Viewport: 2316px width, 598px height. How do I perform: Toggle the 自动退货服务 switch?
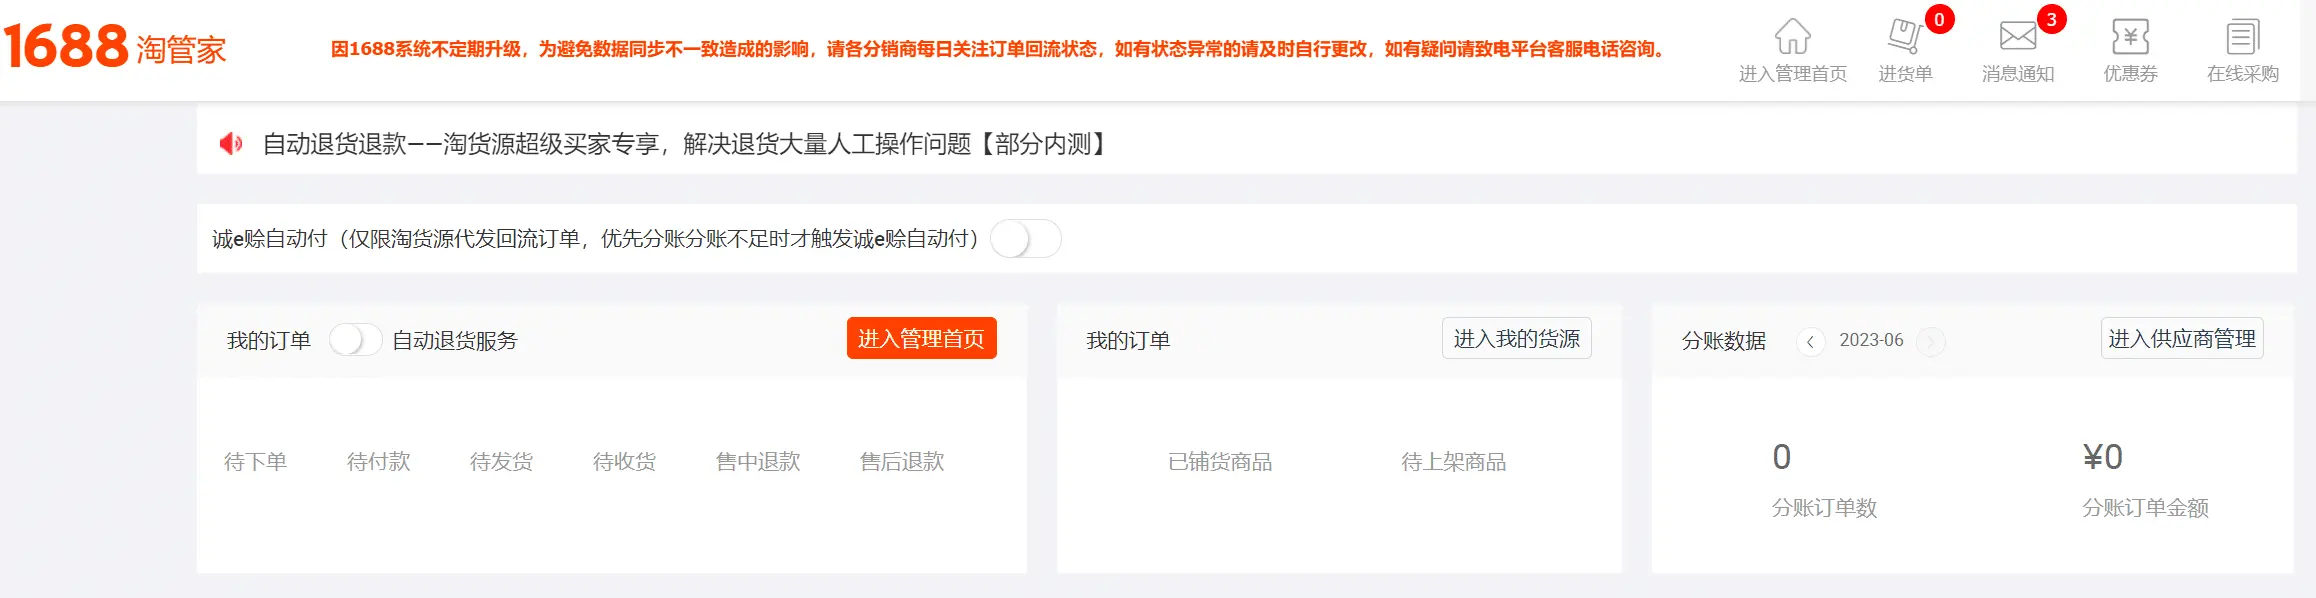(x=355, y=339)
